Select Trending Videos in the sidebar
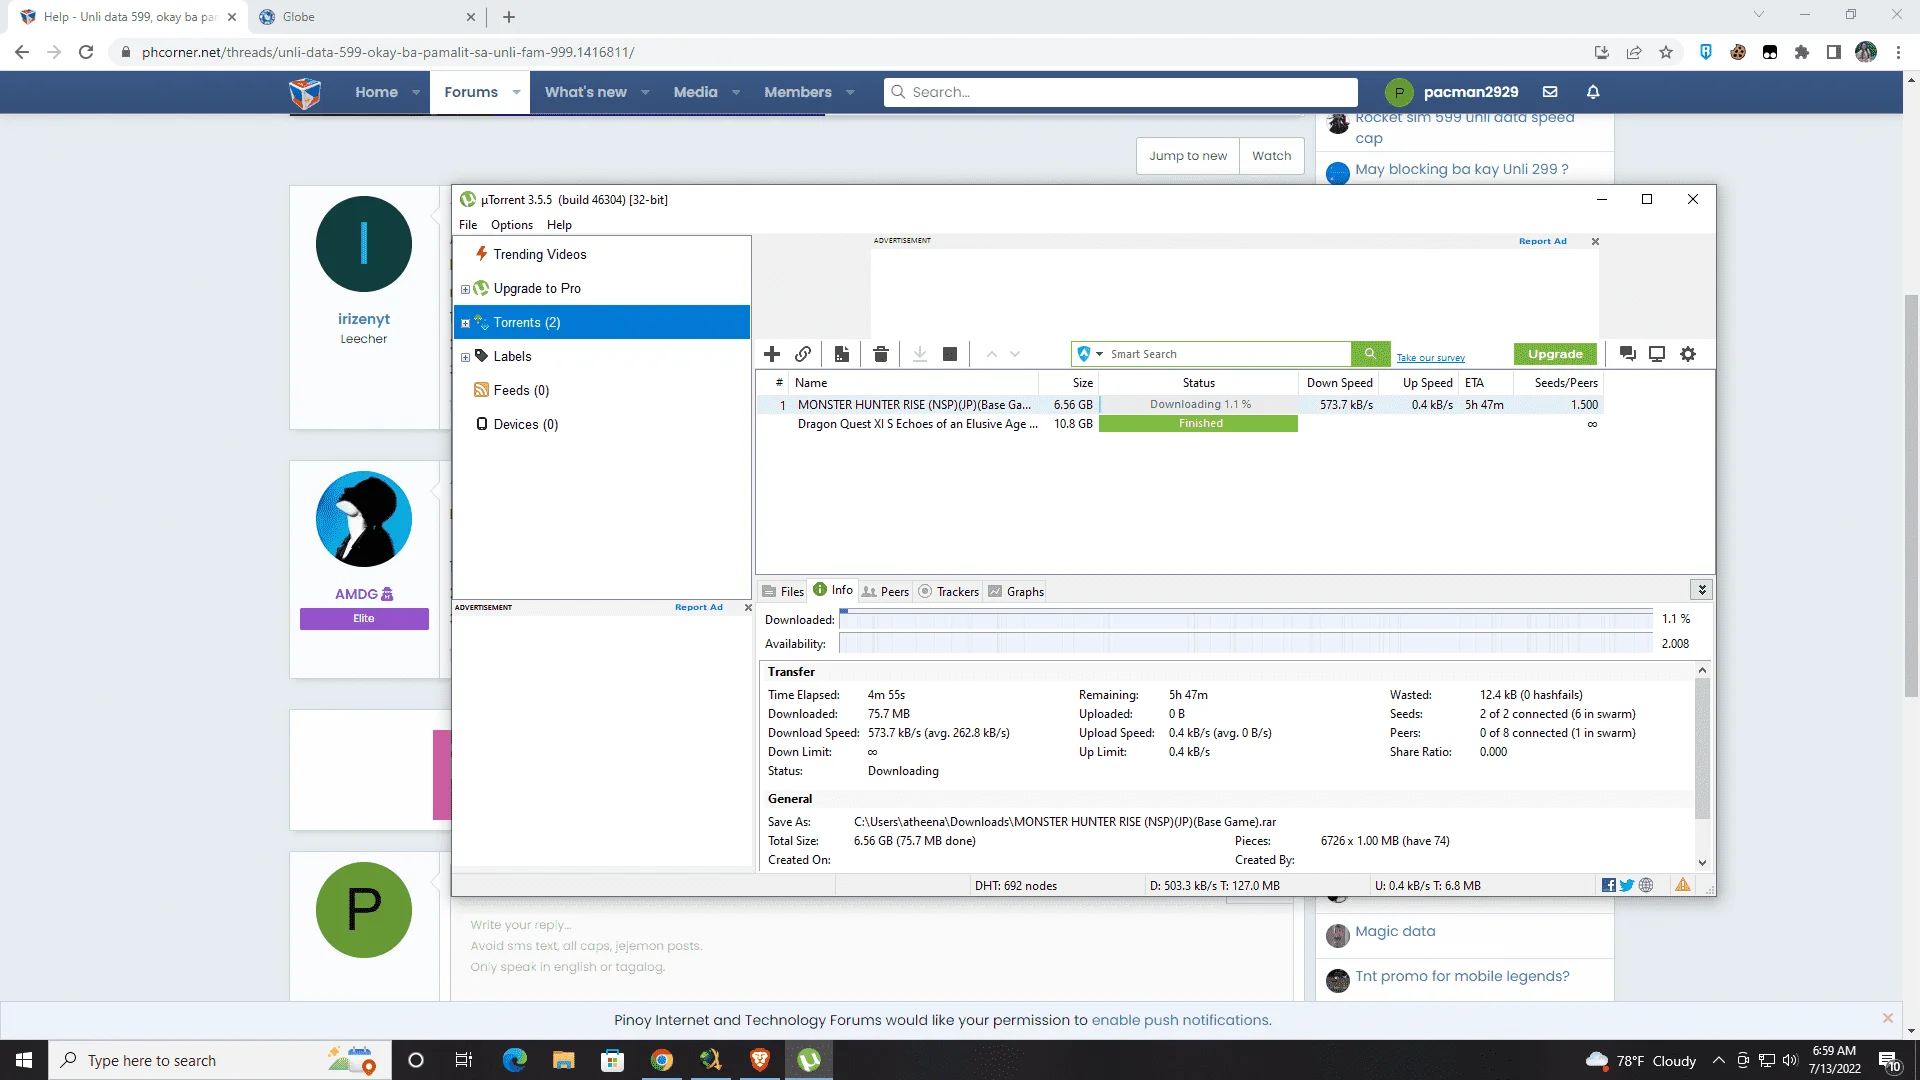Image resolution: width=1920 pixels, height=1080 pixels. pyautogui.click(x=601, y=254)
